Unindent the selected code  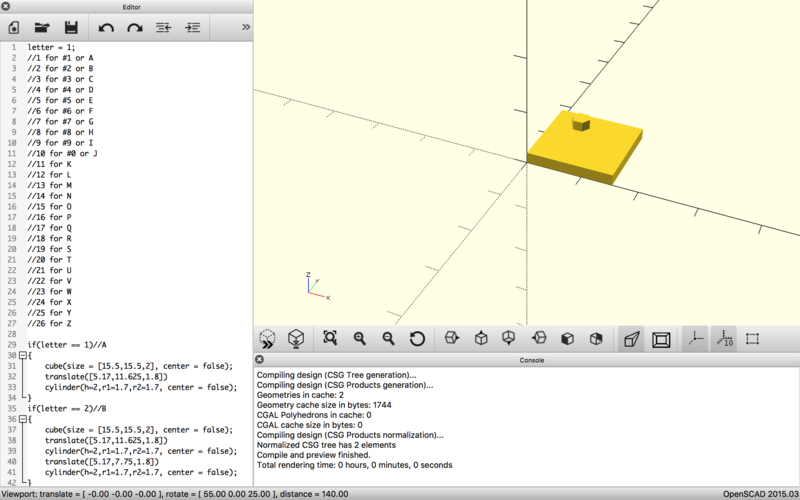pyautogui.click(x=163, y=28)
